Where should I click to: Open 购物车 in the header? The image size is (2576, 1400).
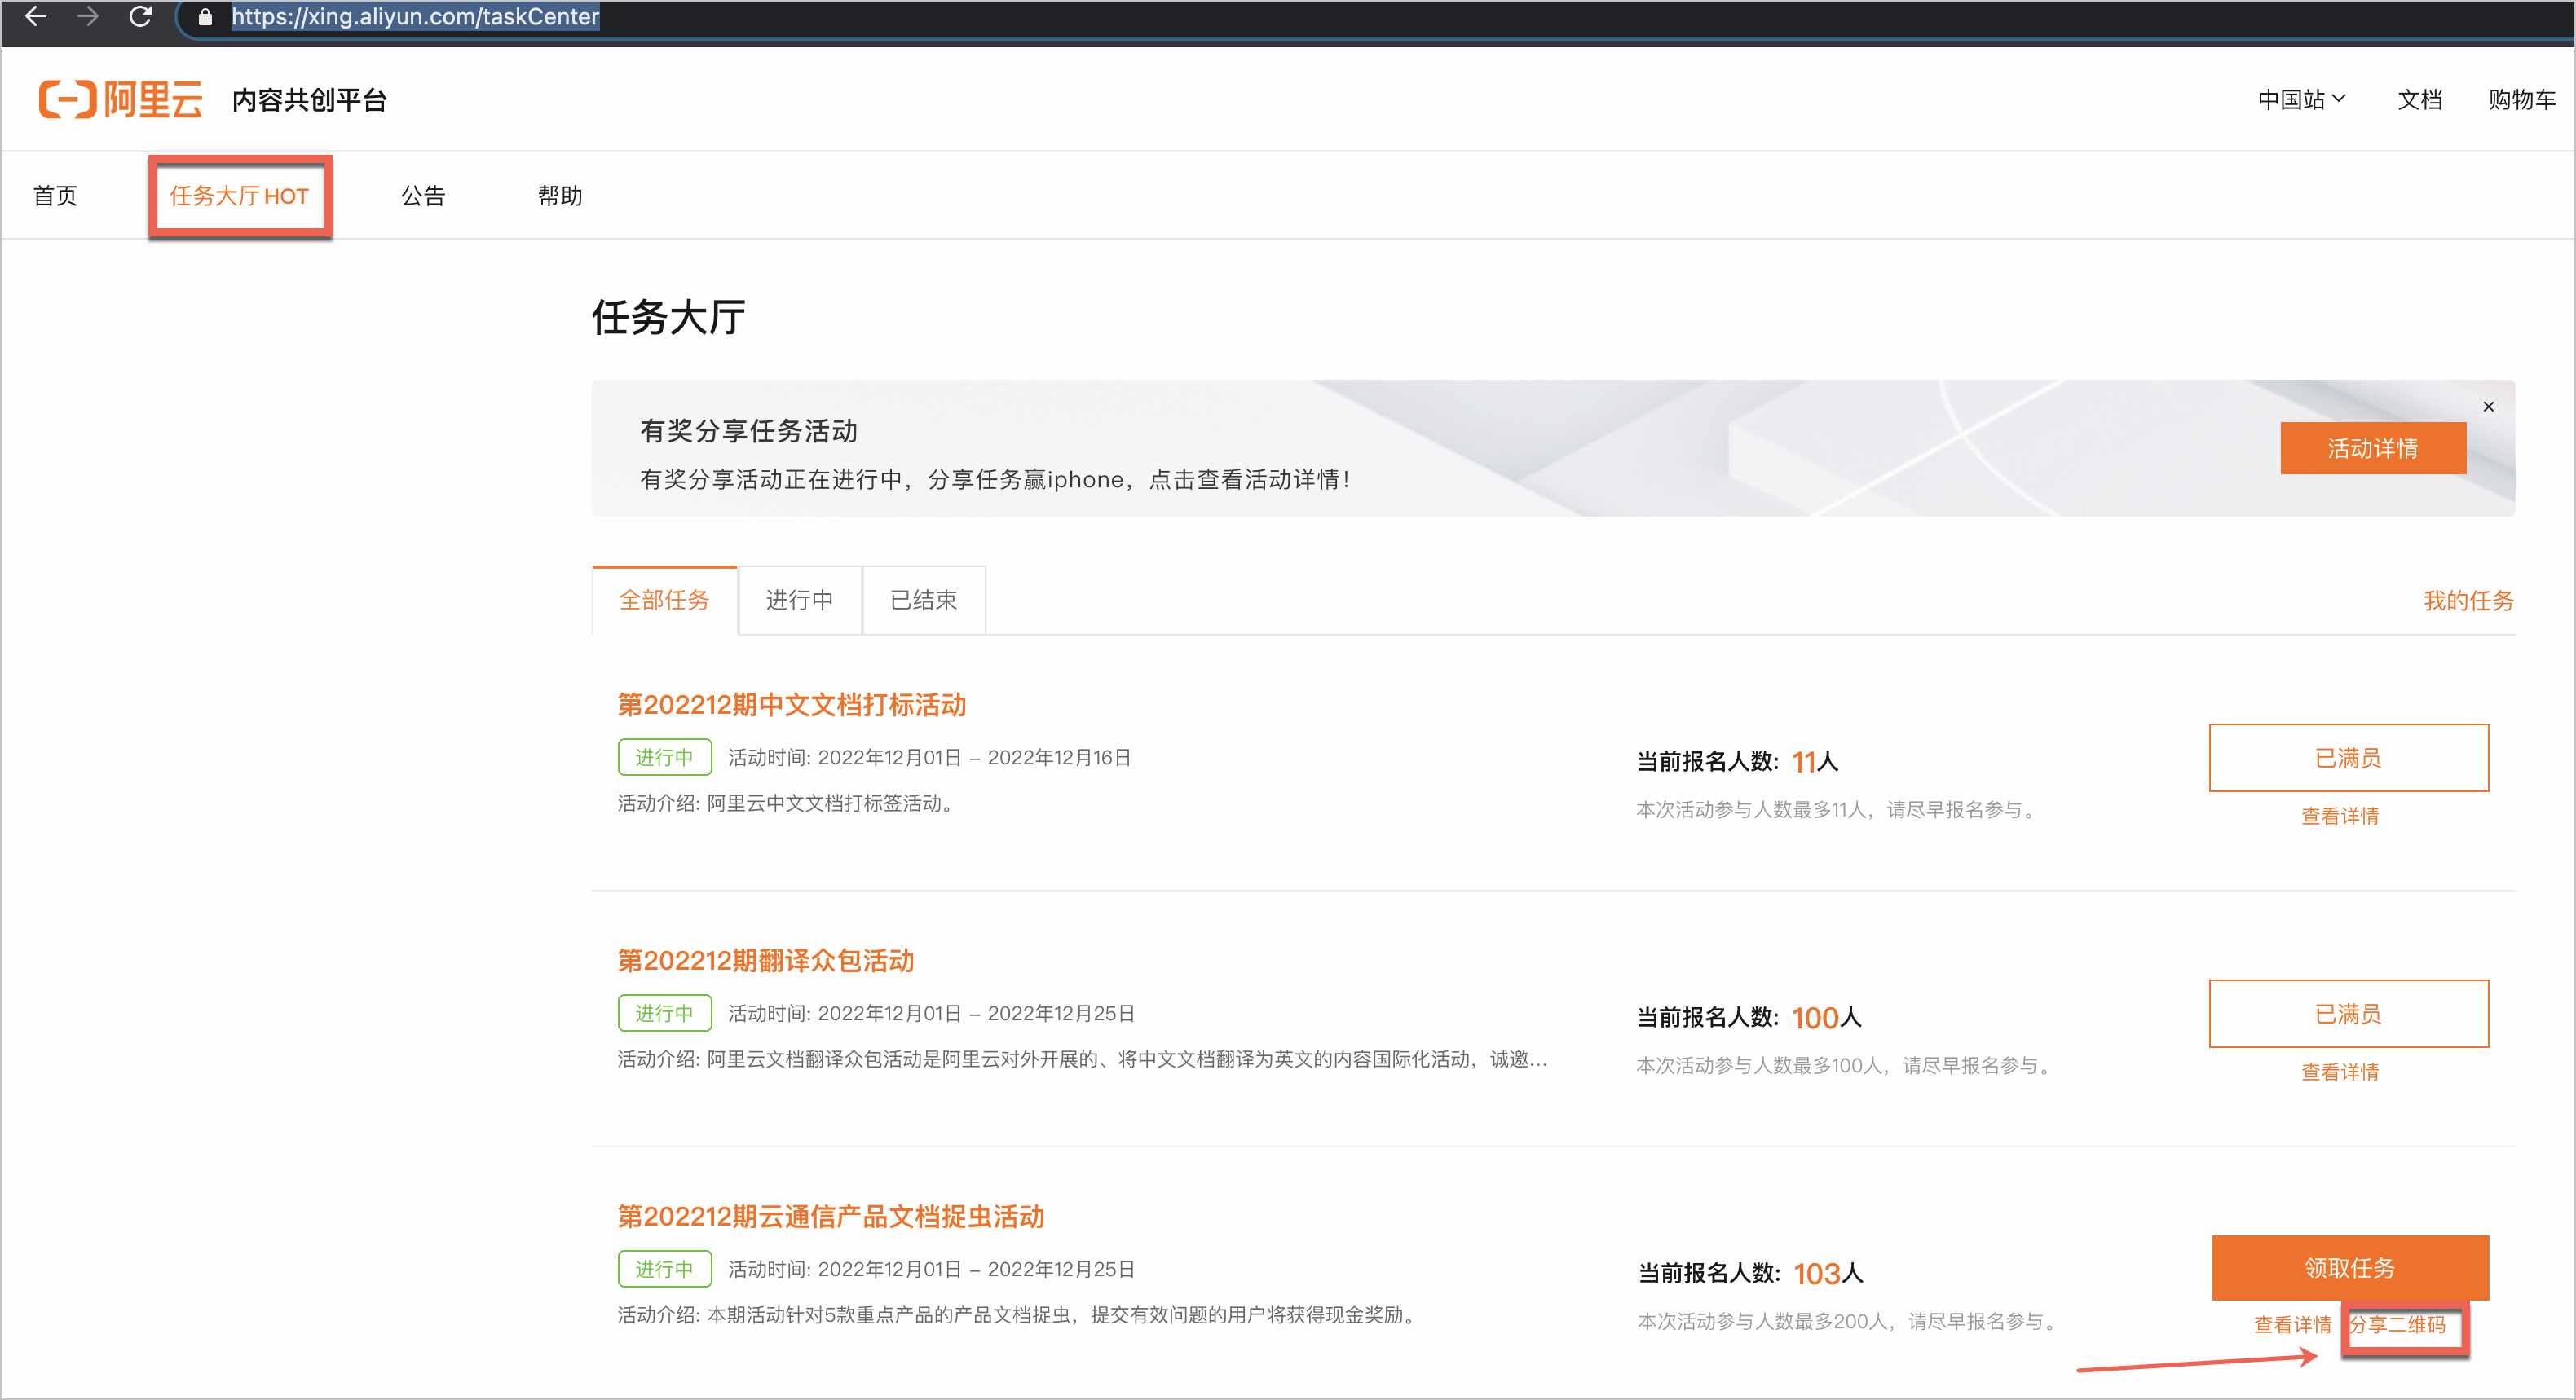pos(2521,99)
